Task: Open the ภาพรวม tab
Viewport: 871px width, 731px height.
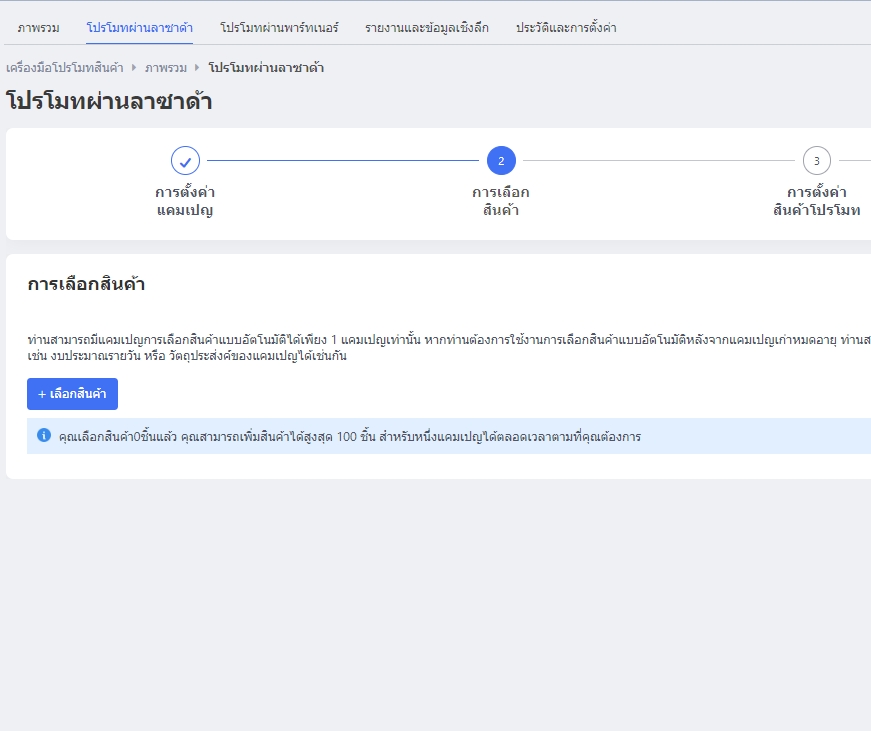Action: (x=38, y=28)
